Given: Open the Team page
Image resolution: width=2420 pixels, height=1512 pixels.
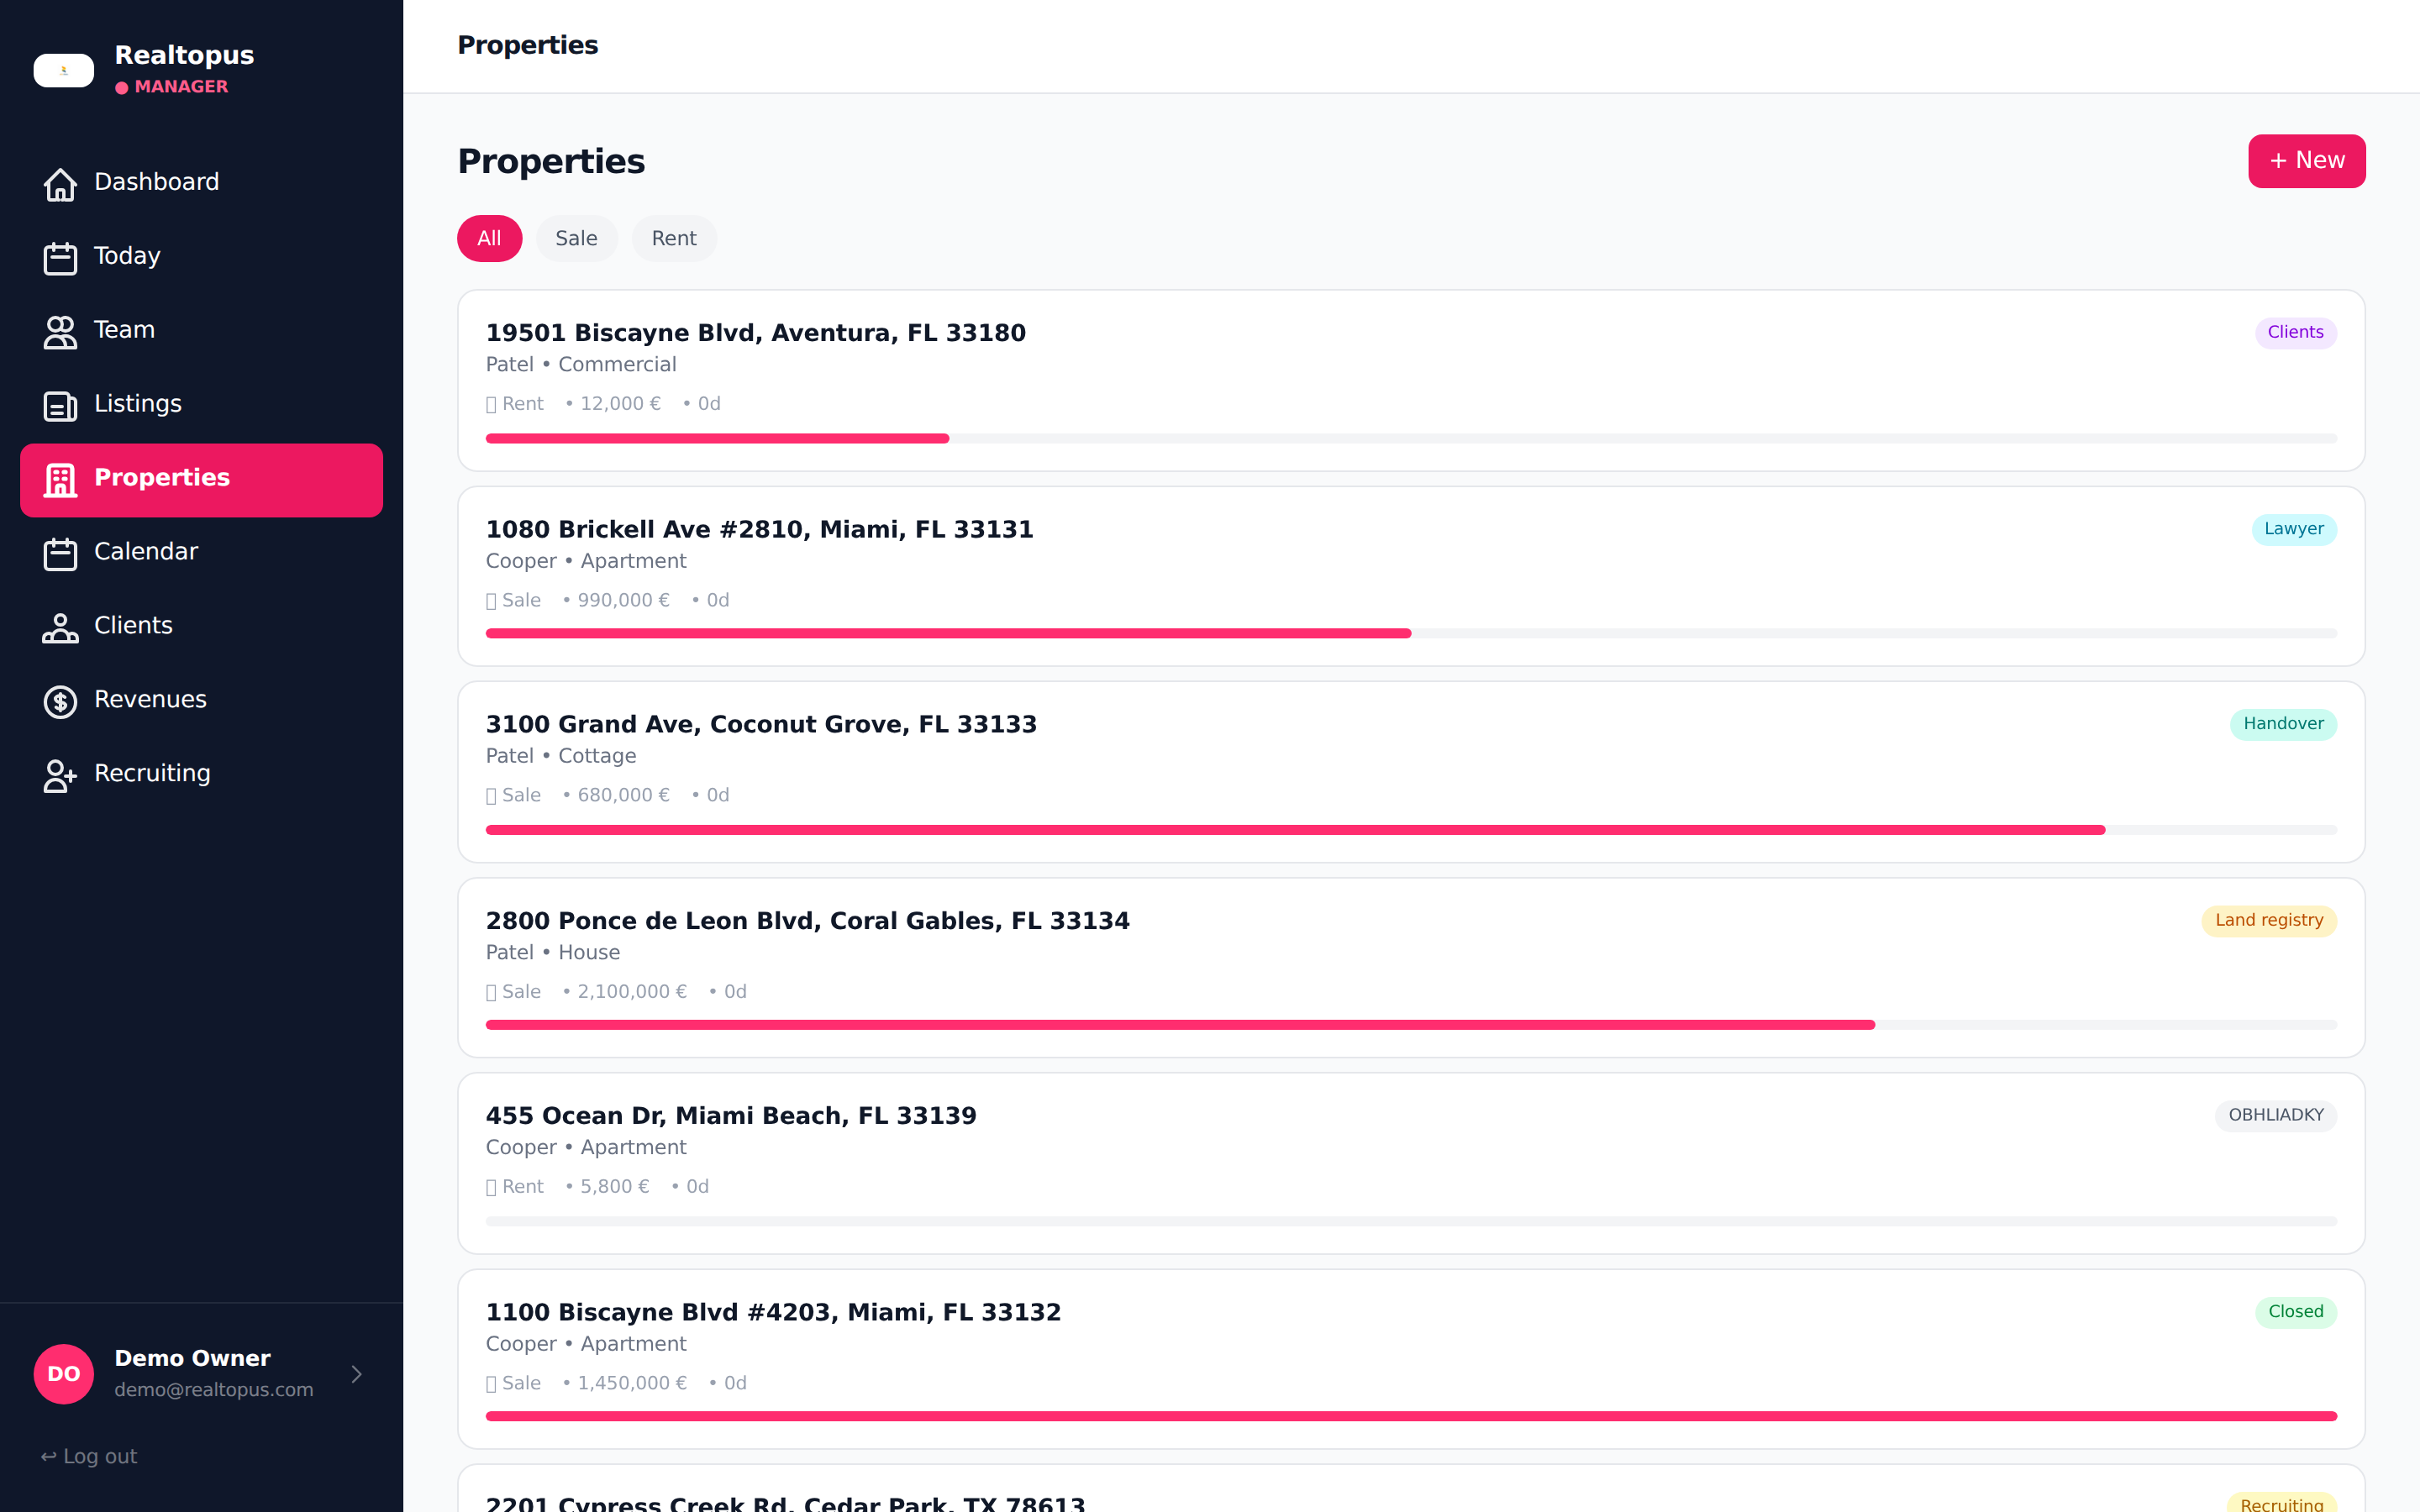Looking at the screenshot, I should pyautogui.click(x=201, y=330).
